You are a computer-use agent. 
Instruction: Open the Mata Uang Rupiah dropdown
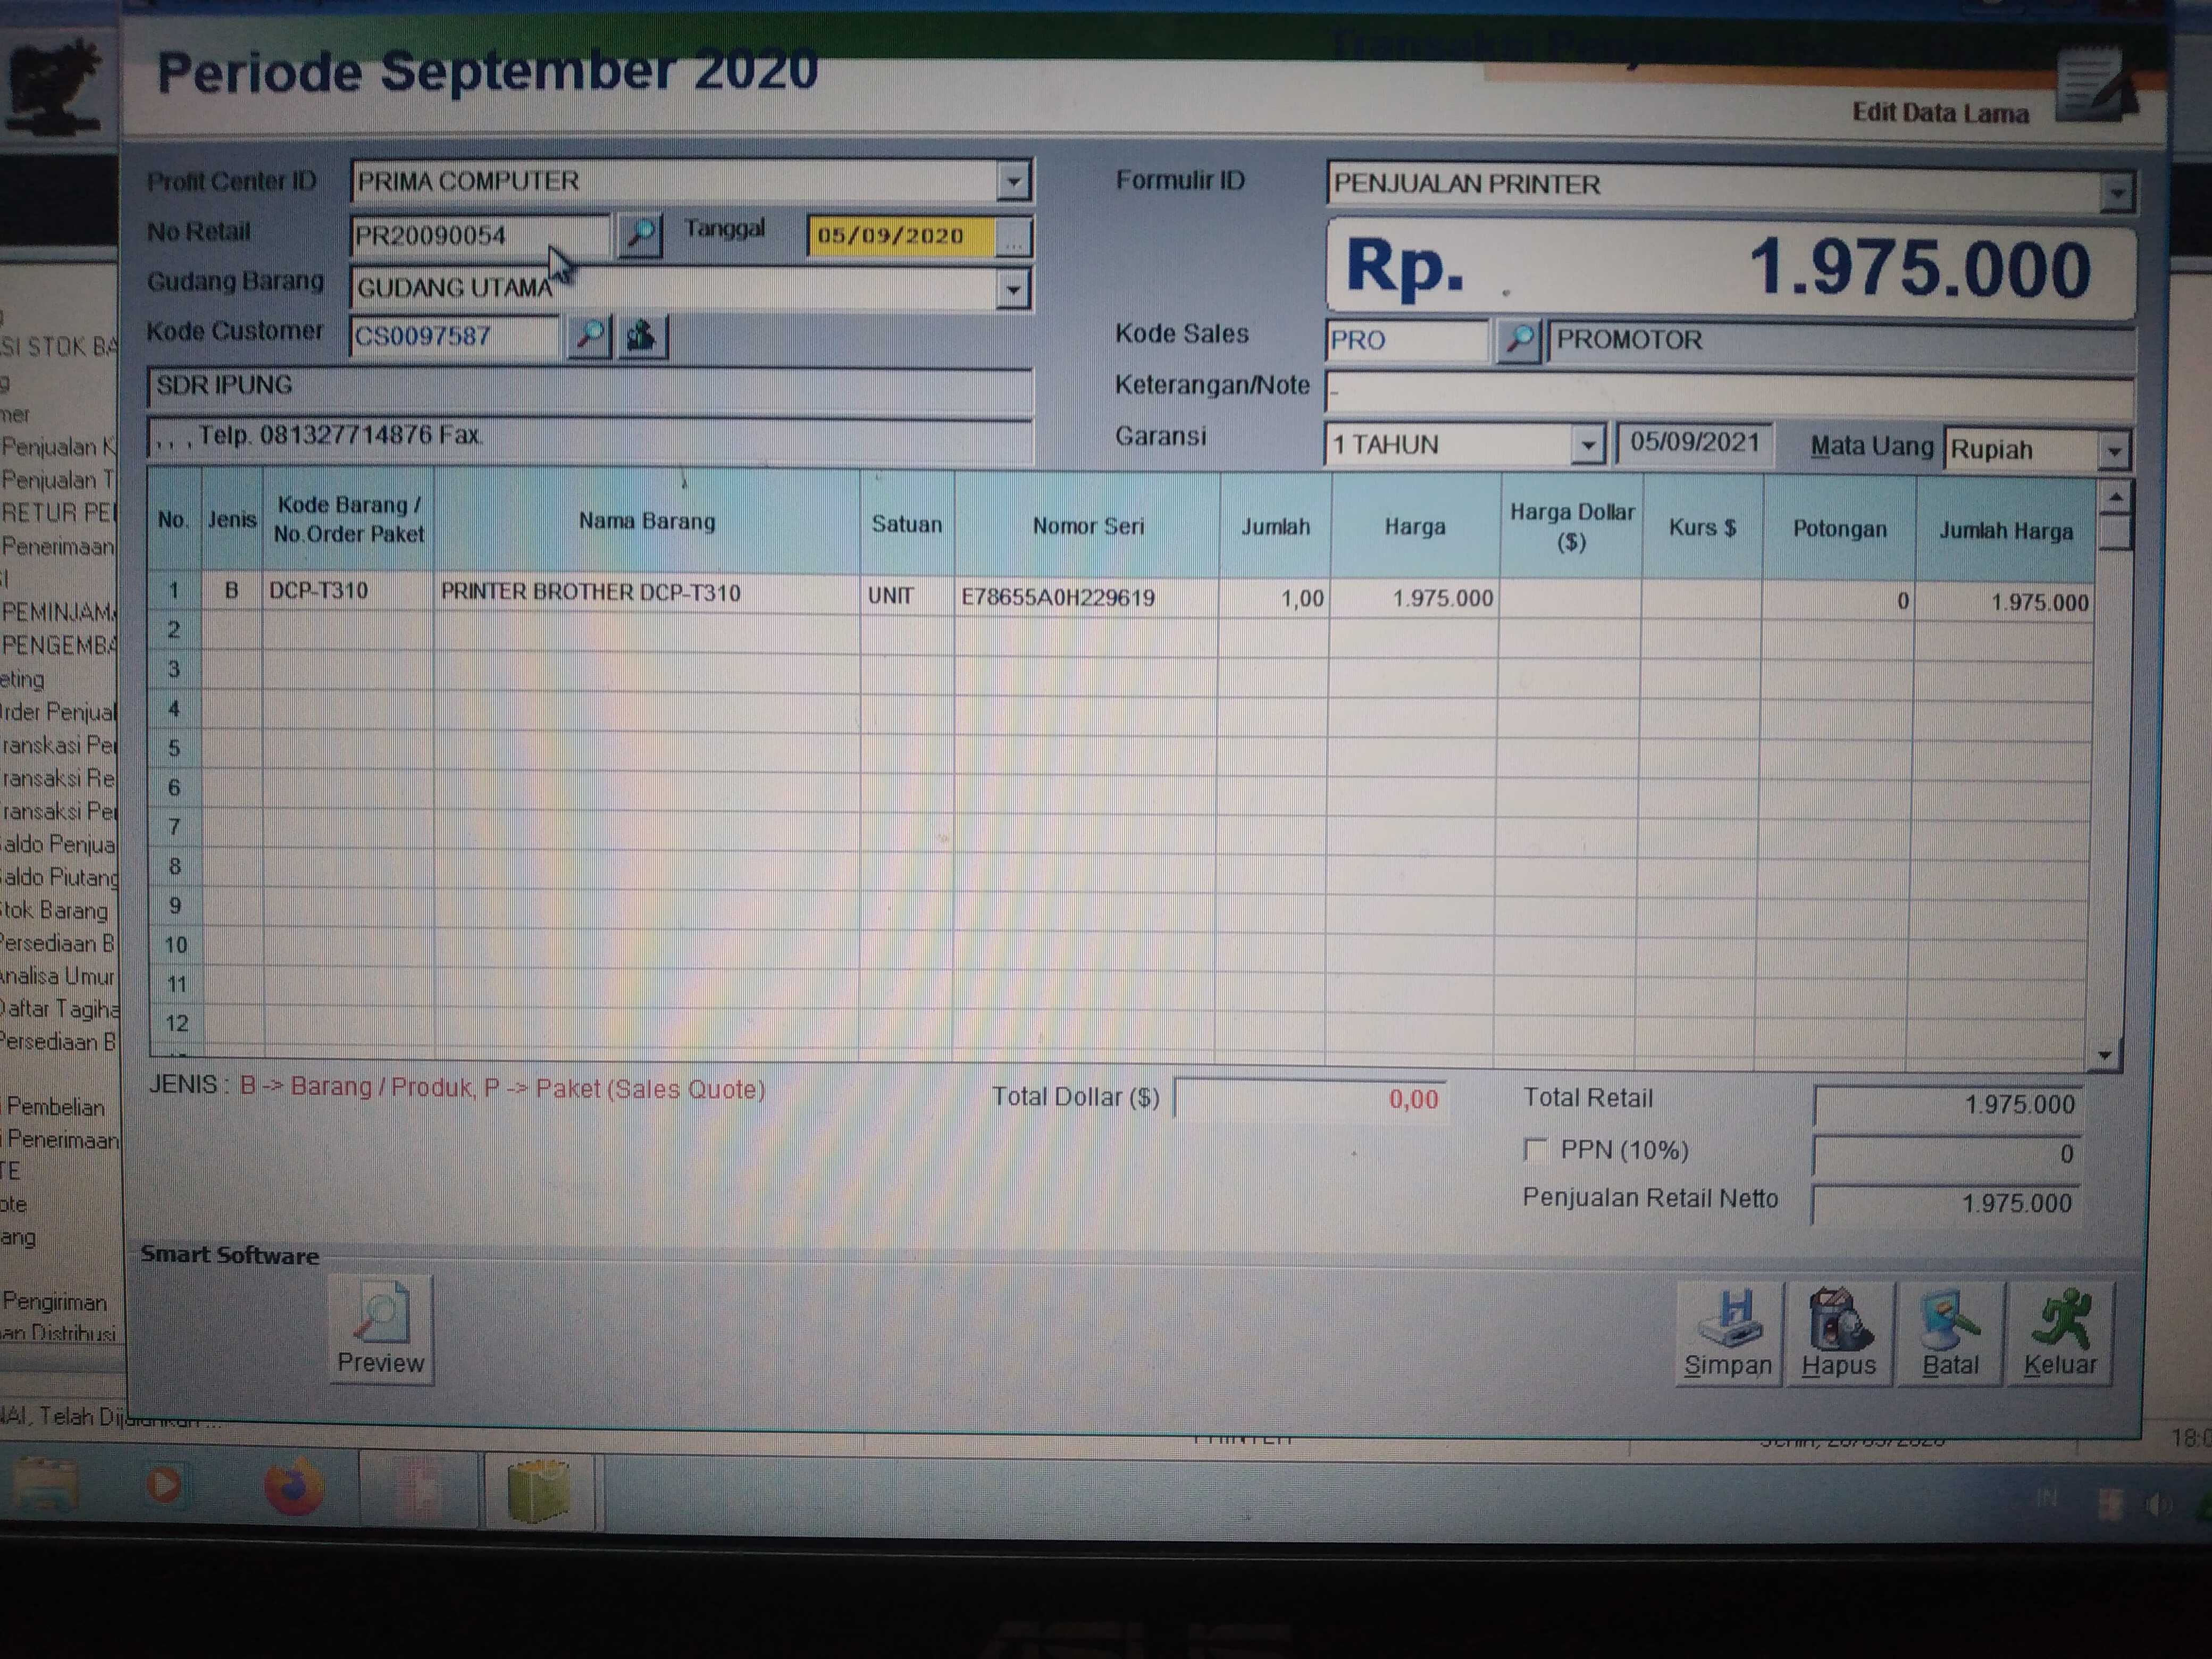click(2114, 451)
